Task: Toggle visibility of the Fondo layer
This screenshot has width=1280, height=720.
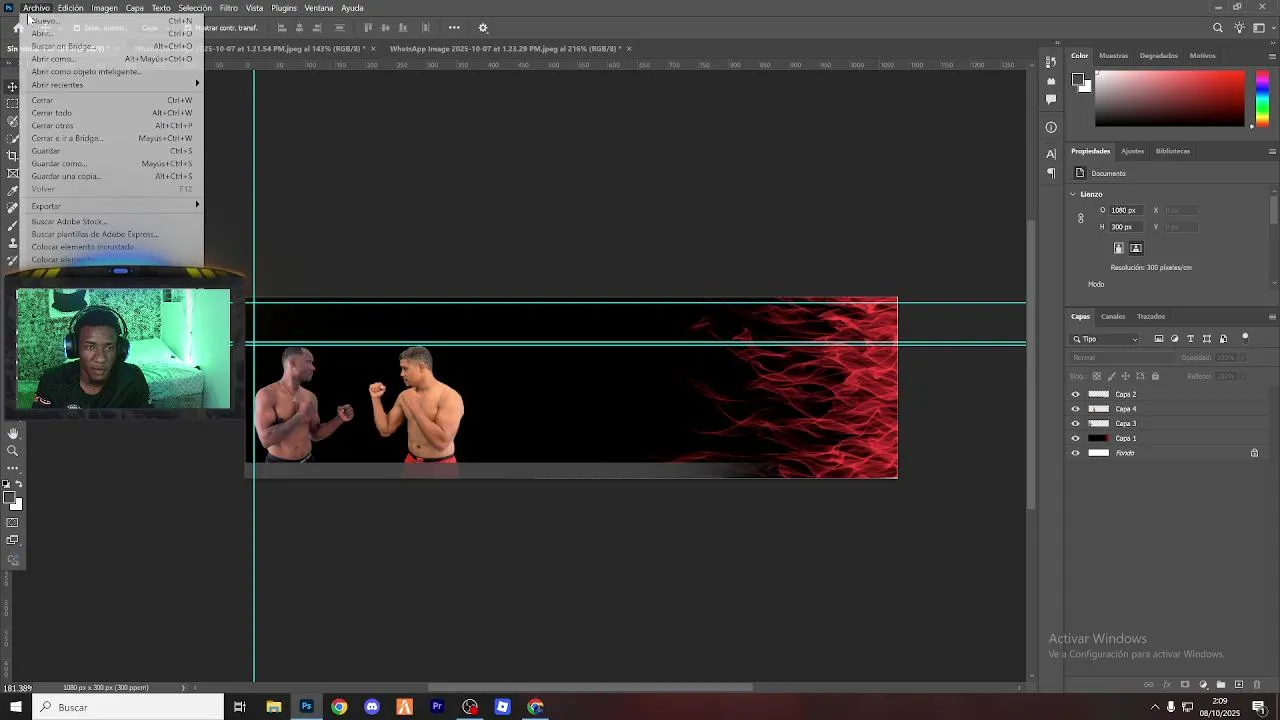Action: [x=1076, y=453]
